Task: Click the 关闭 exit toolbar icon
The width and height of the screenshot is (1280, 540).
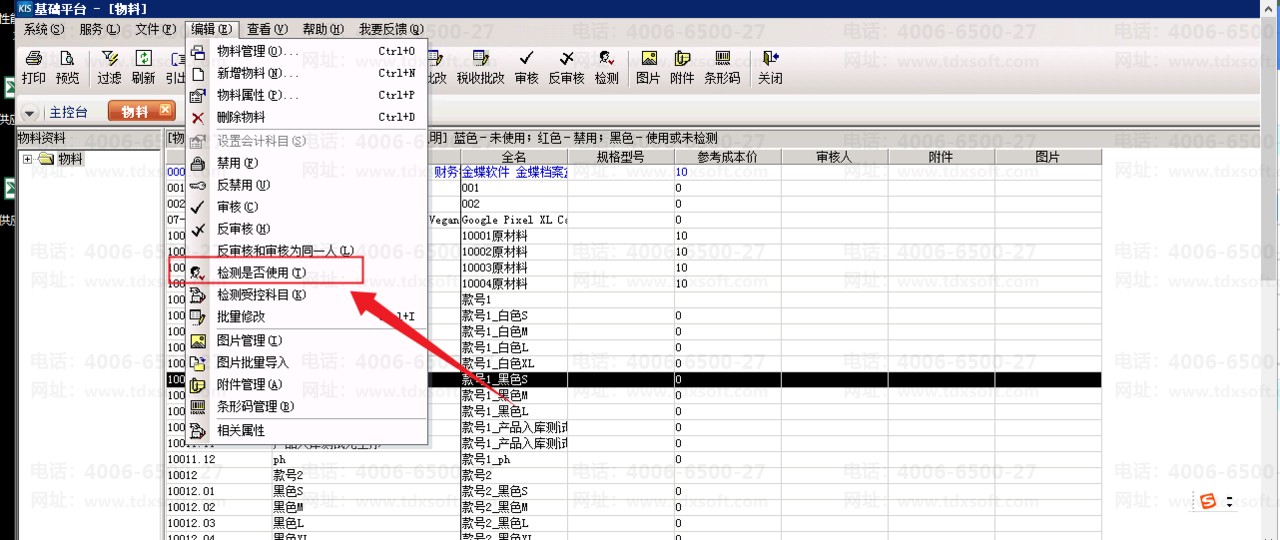Action: point(769,66)
